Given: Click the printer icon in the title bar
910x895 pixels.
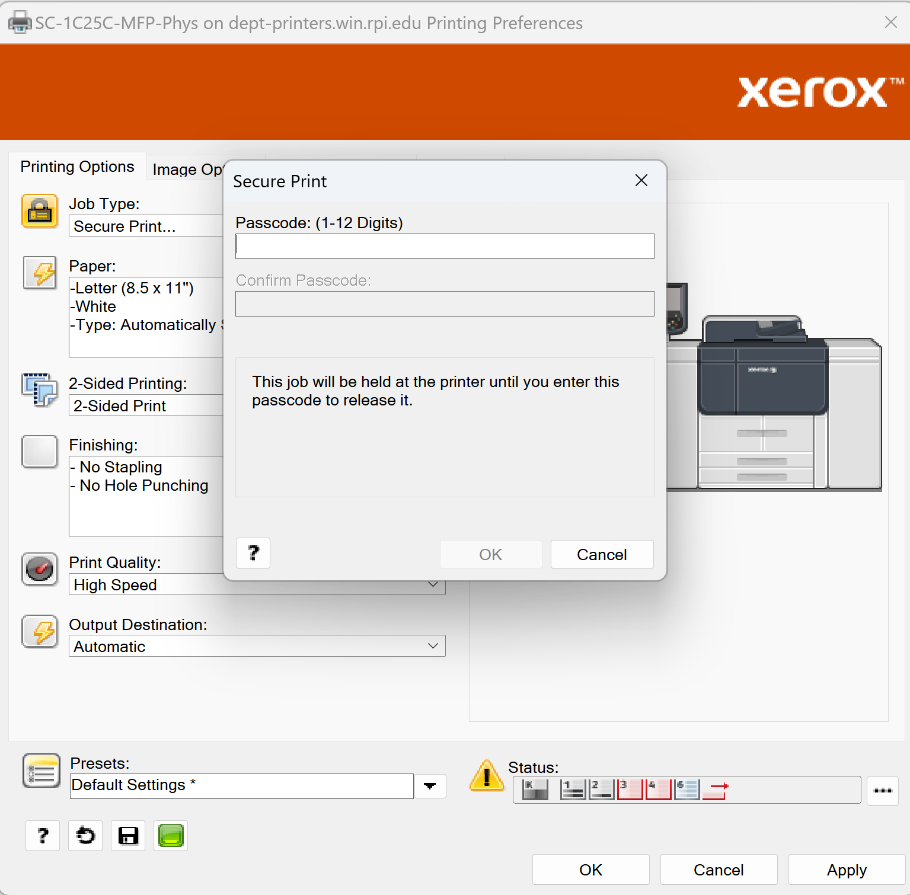Looking at the screenshot, I should [x=20, y=23].
